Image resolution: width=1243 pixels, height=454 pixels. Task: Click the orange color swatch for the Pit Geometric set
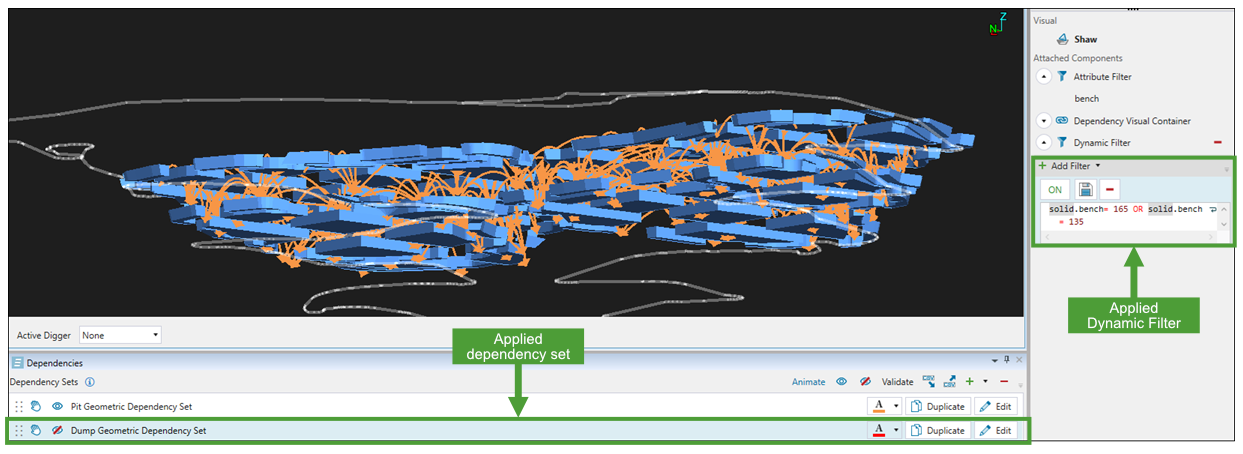tap(879, 406)
